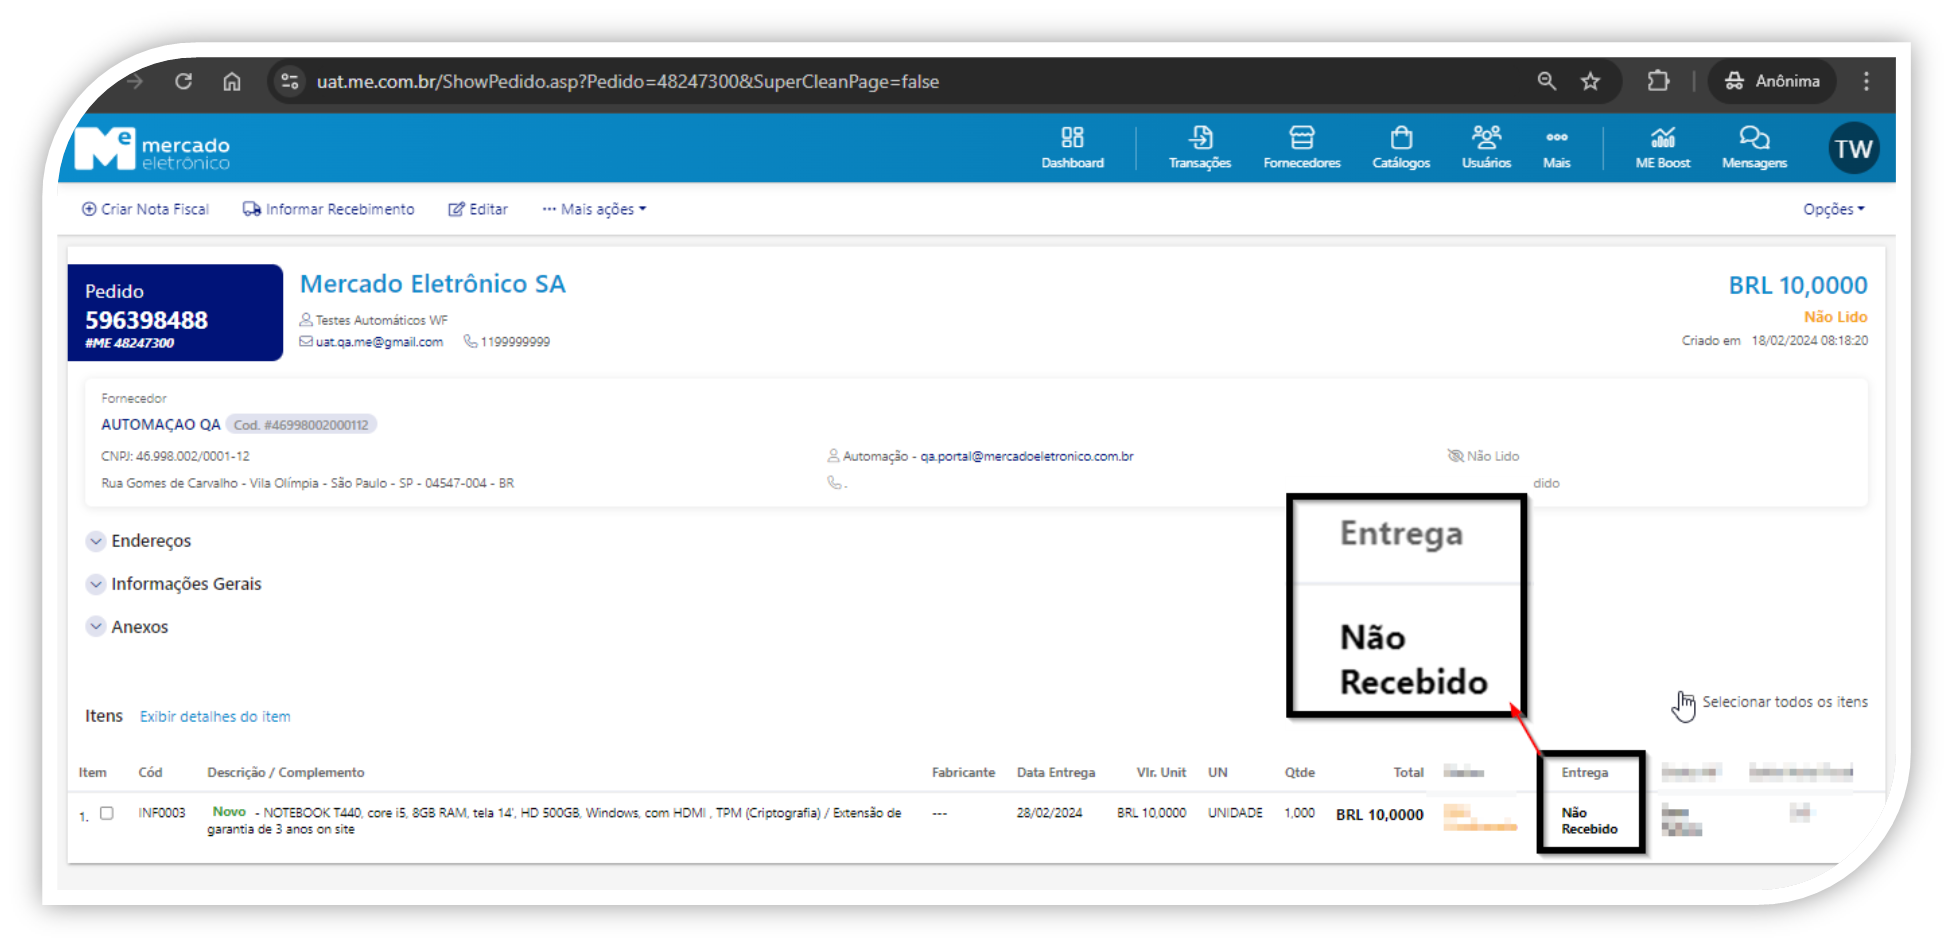Image resolution: width=1953 pixels, height=947 pixels.
Task: Click Vlr. Unit column header
Action: [1160, 773]
